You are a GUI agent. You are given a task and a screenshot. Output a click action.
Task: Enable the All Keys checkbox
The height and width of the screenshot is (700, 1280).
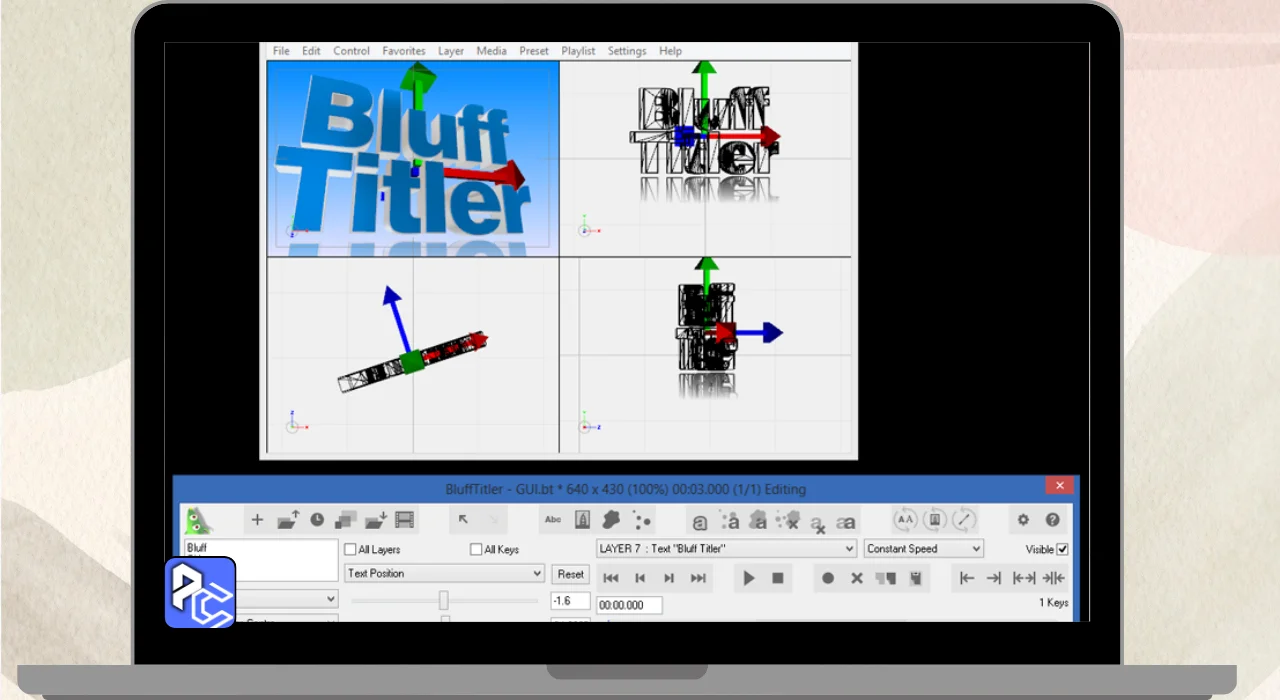tap(476, 549)
